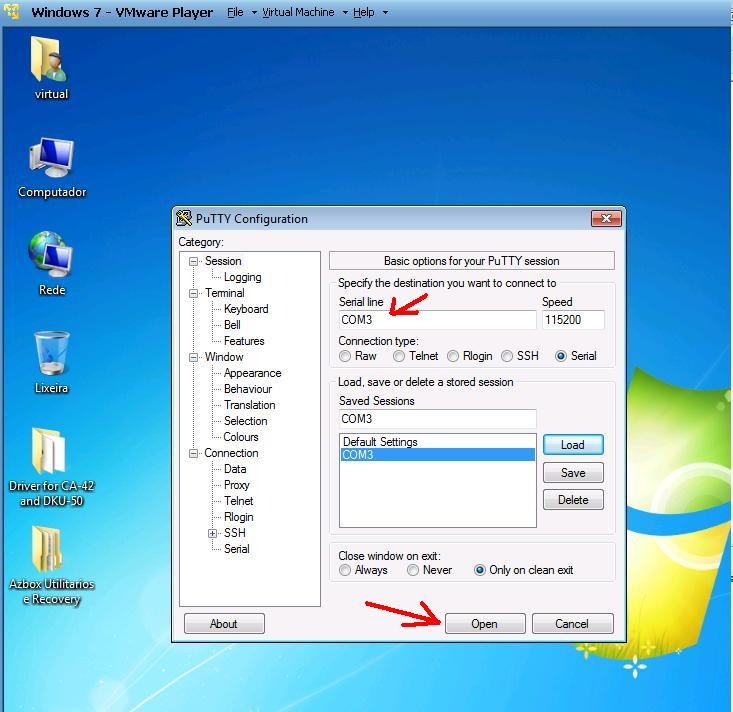Screen dimensions: 733x712
Task: Click the Saved Sessions name field
Action: [x=437, y=419]
